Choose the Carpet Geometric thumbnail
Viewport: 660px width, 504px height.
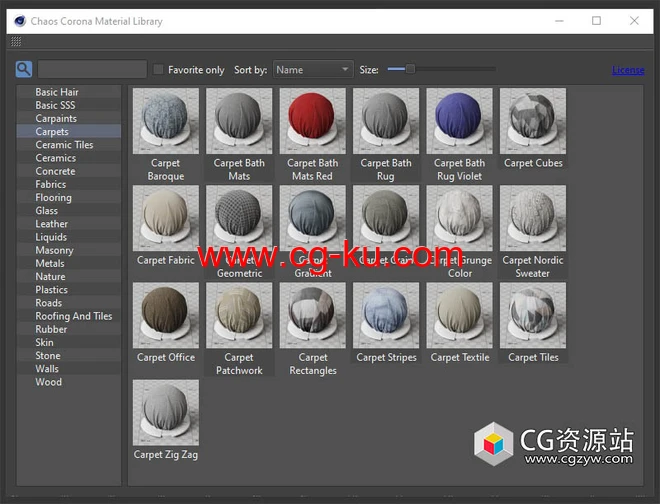[239, 218]
